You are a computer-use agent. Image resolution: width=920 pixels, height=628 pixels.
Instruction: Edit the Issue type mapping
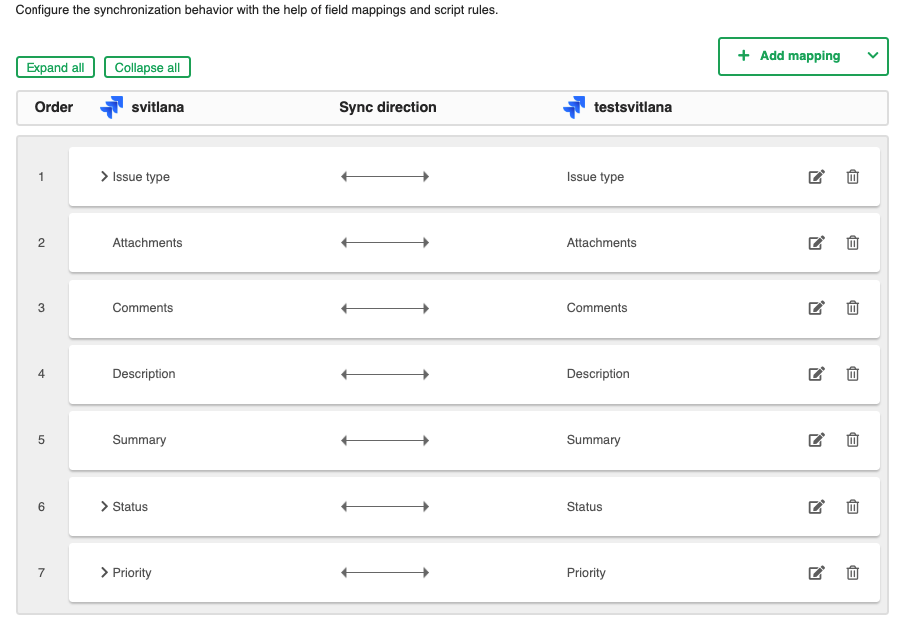[x=816, y=177]
